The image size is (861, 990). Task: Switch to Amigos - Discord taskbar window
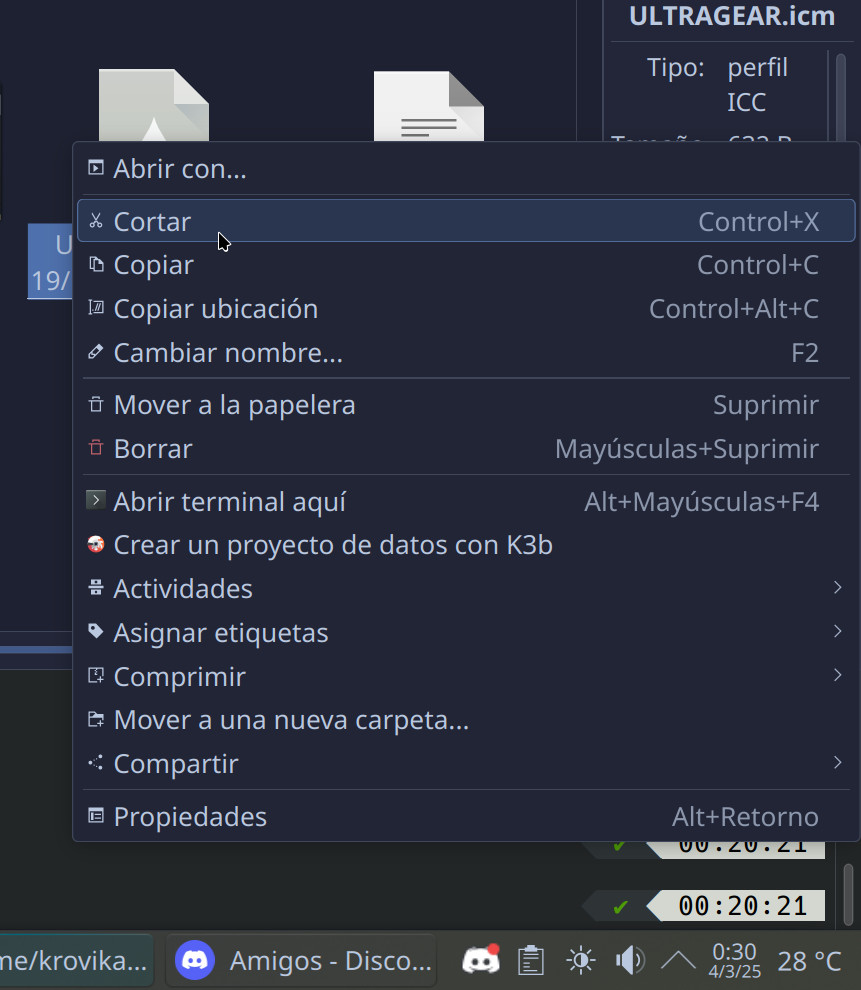(301, 960)
